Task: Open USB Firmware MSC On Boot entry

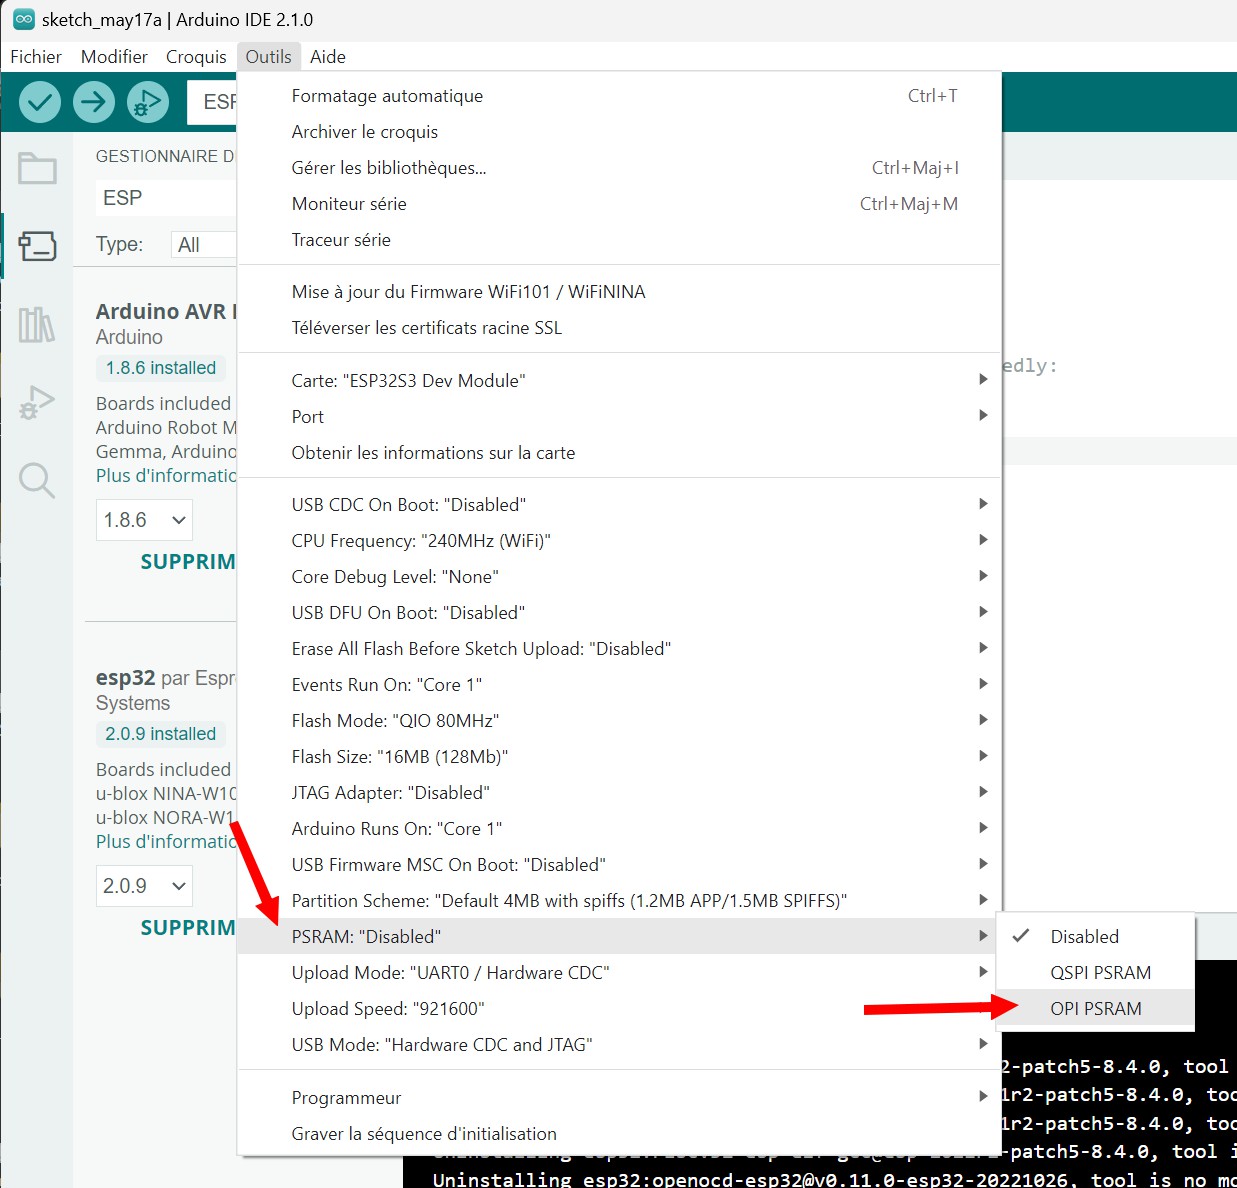Action: pyautogui.click(x=619, y=865)
